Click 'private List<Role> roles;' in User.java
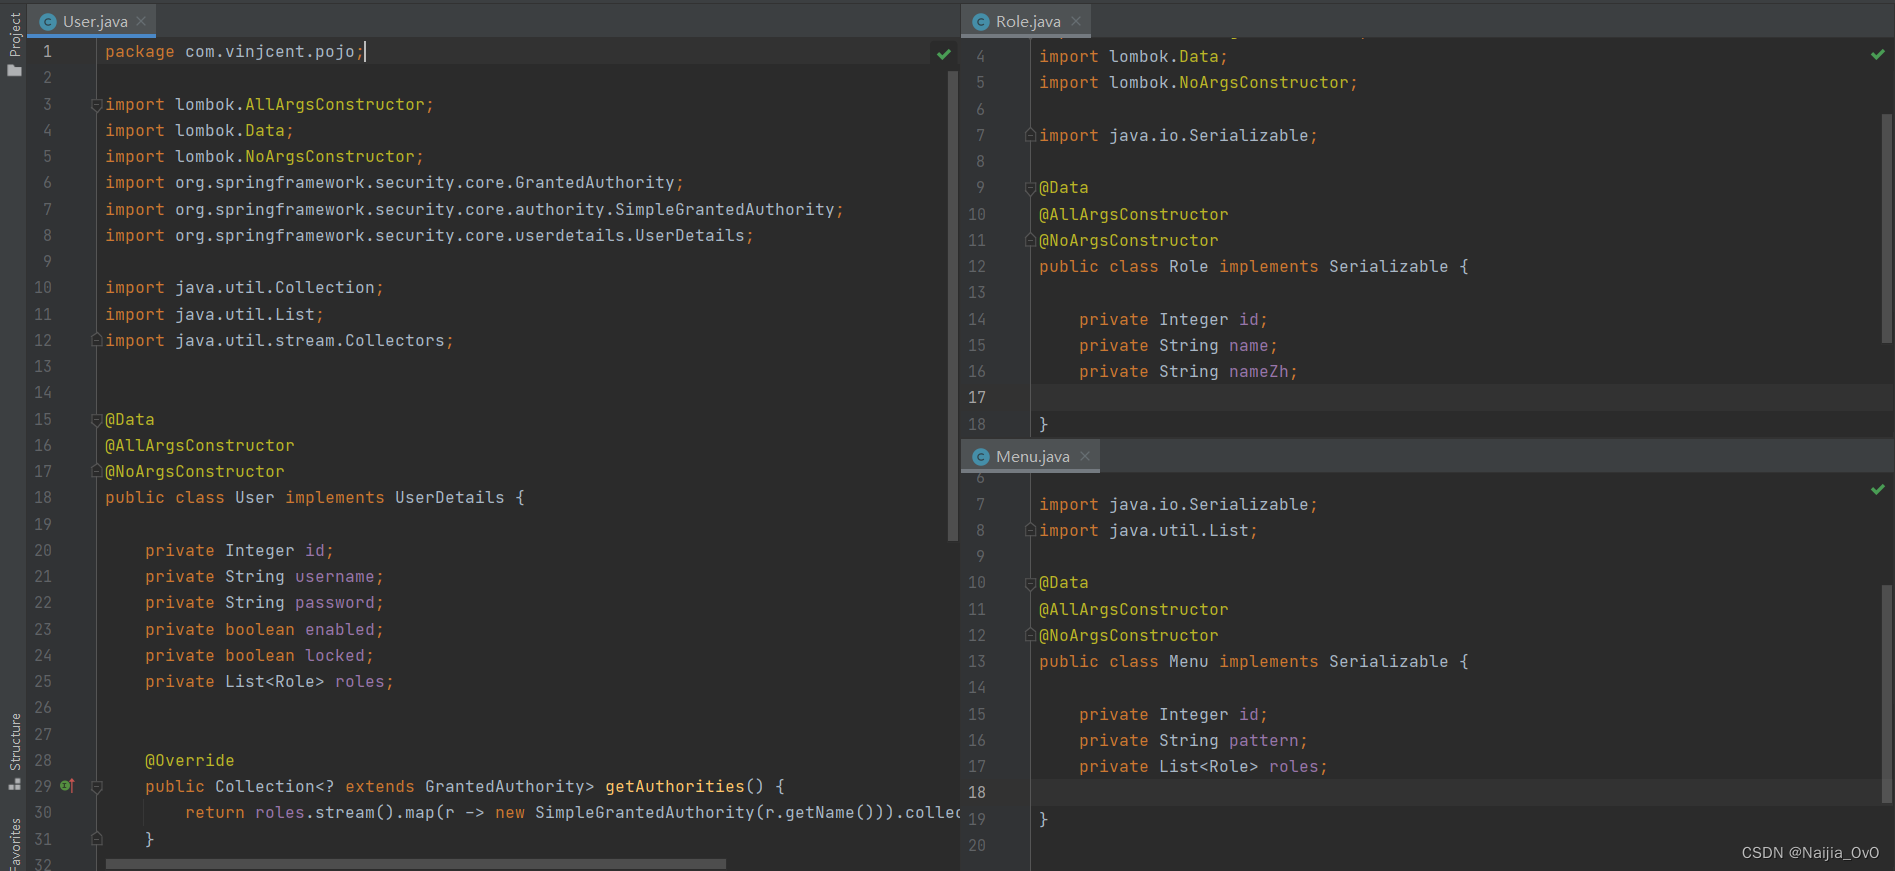This screenshot has height=871, width=1895. 269,681
